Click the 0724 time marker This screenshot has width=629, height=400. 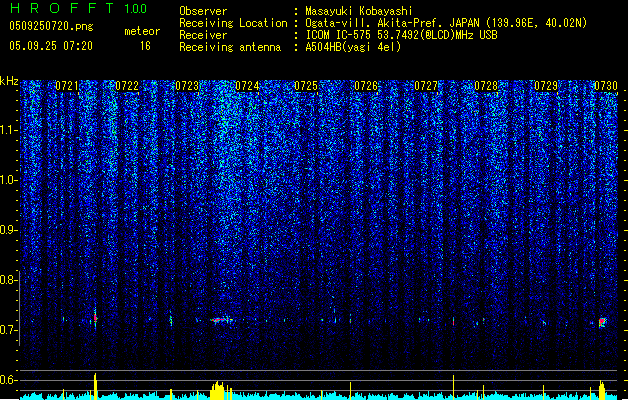[x=247, y=86]
